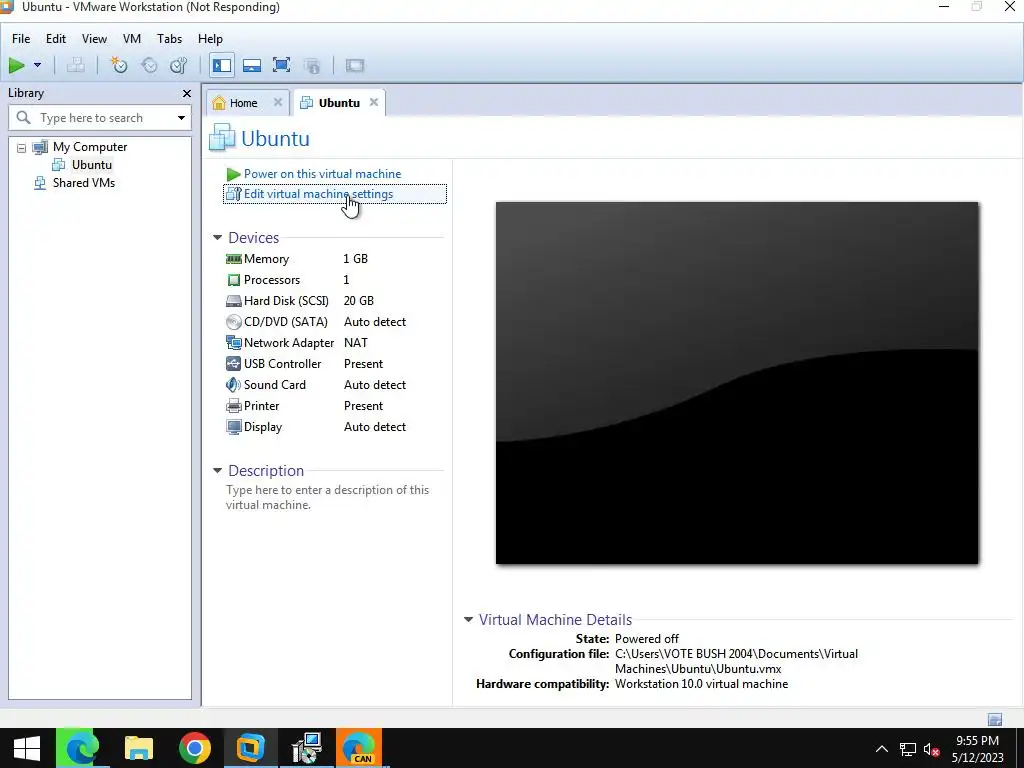Click the status bar icon at bottom right
1024x768 pixels.
coord(995,720)
